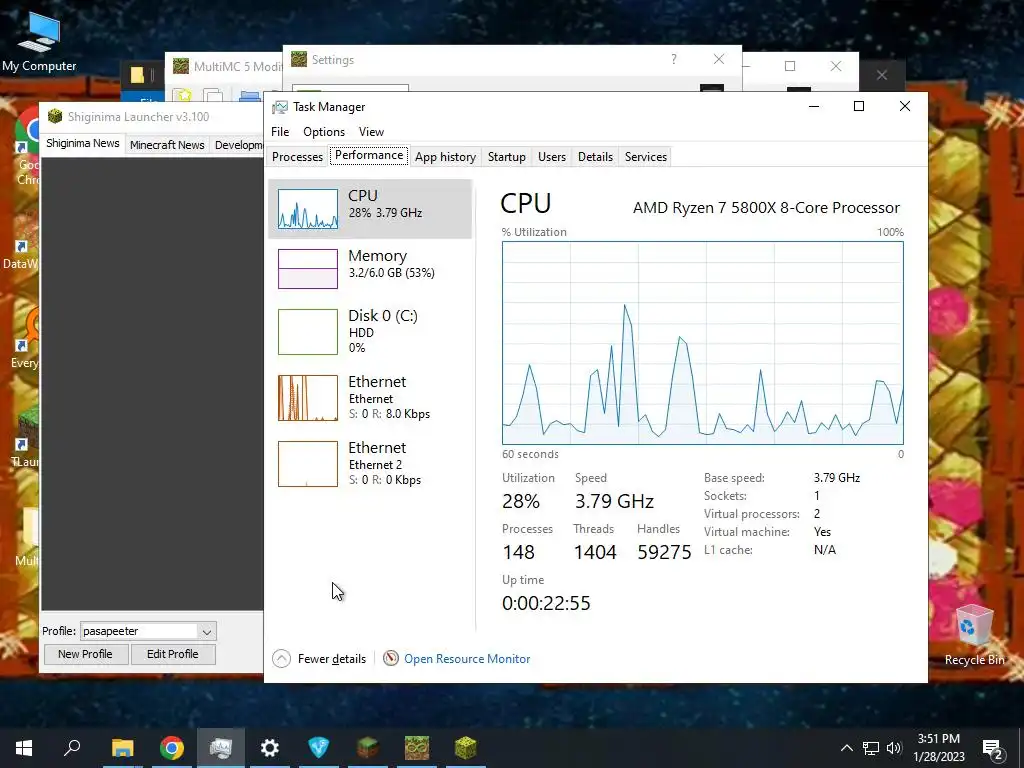Image resolution: width=1024 pixels, height=768 pixels.
Task: Switch to the Startup tab
Action: [507, 157]
